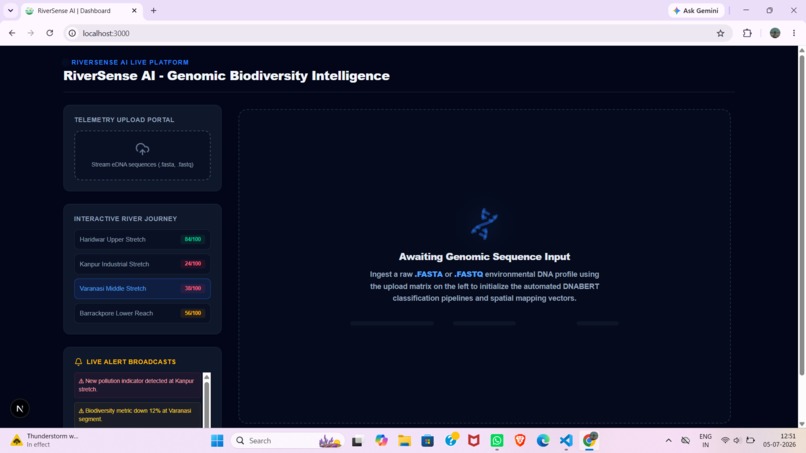Screen dimensions: 806x453
Task: Click the page vertical scrollbar
Action: click(801, 213)
